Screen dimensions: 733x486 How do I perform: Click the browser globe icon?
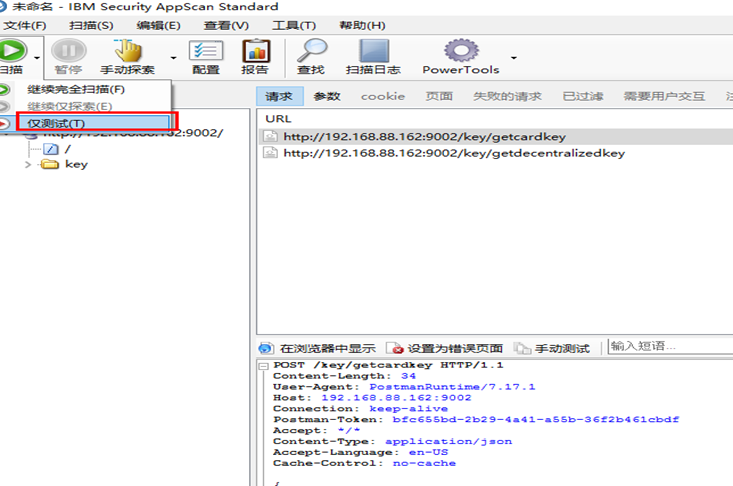266,349
